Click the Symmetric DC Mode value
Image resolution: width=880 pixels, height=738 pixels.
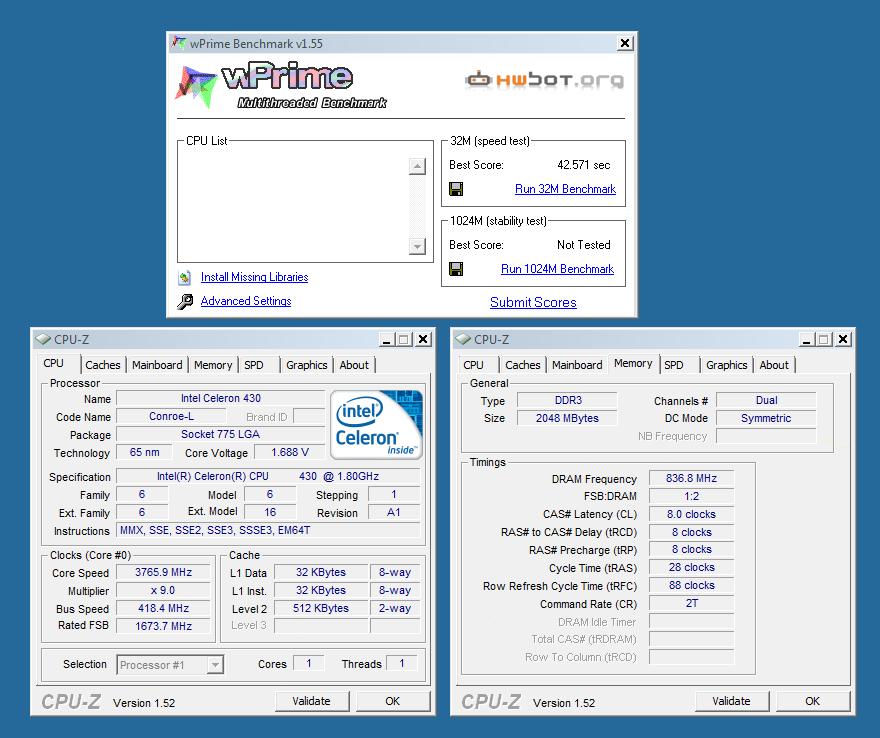coord(766,418)
